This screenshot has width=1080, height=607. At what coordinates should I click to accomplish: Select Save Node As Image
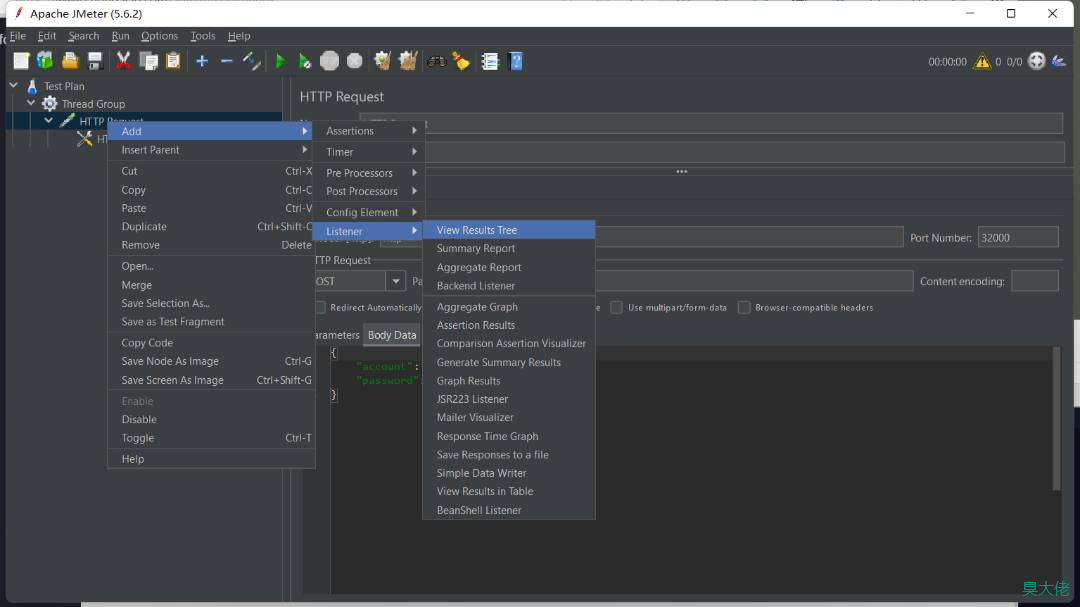[x=211, y=361]
